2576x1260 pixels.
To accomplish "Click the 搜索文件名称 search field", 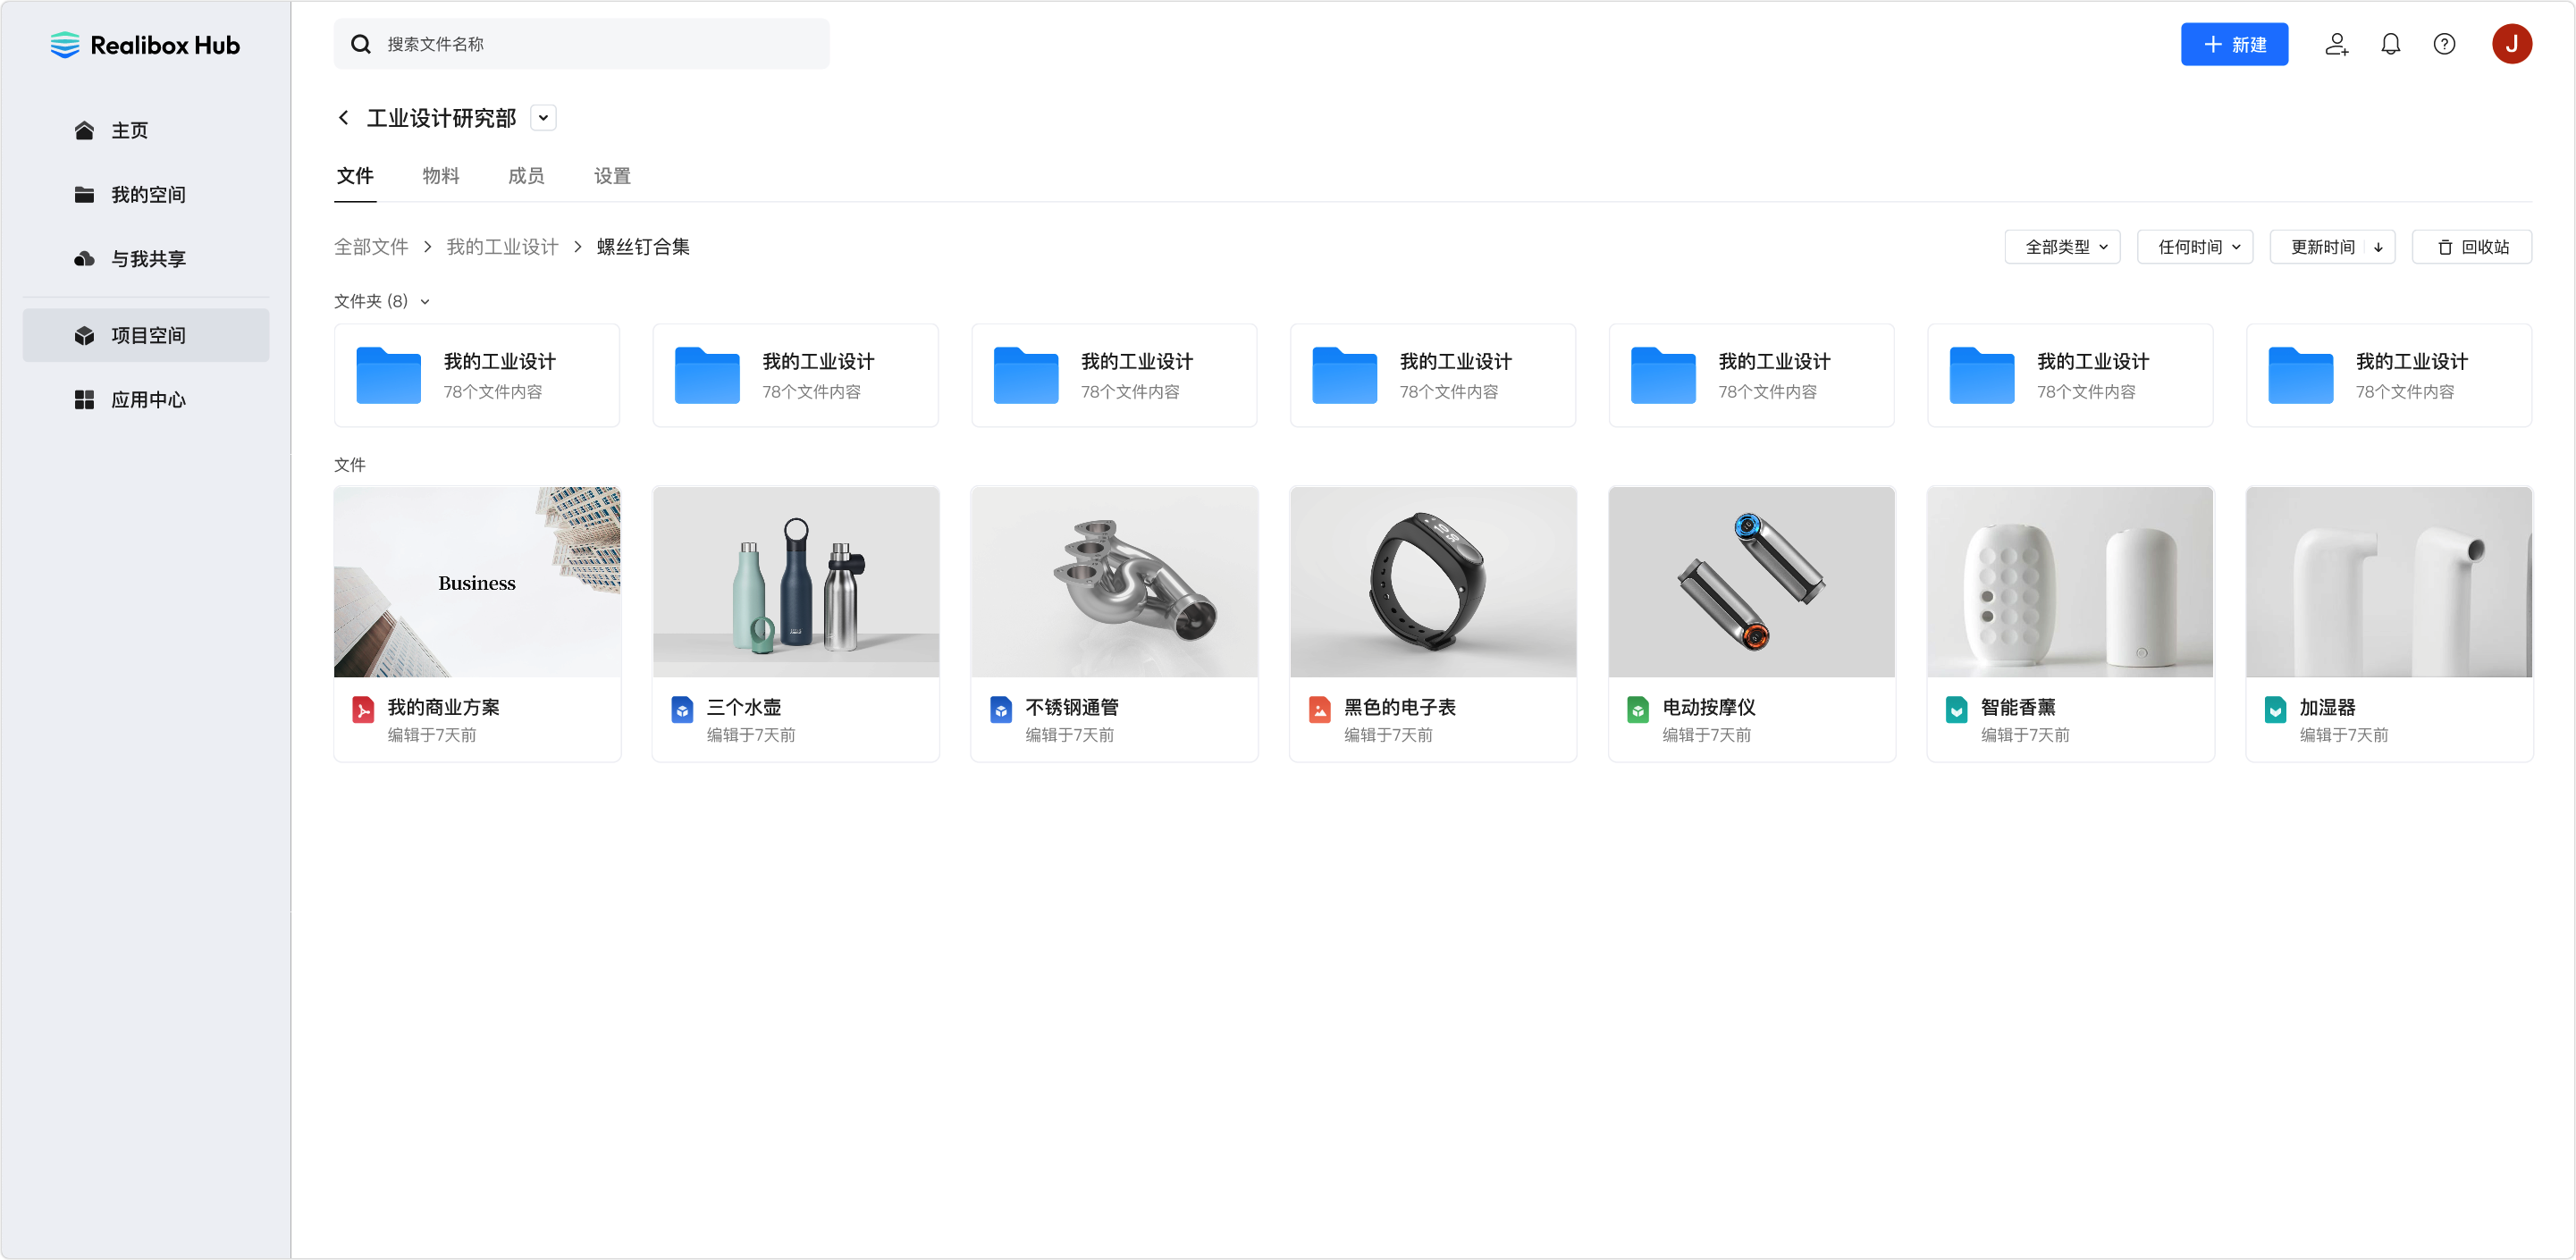I will coord(582,44).
